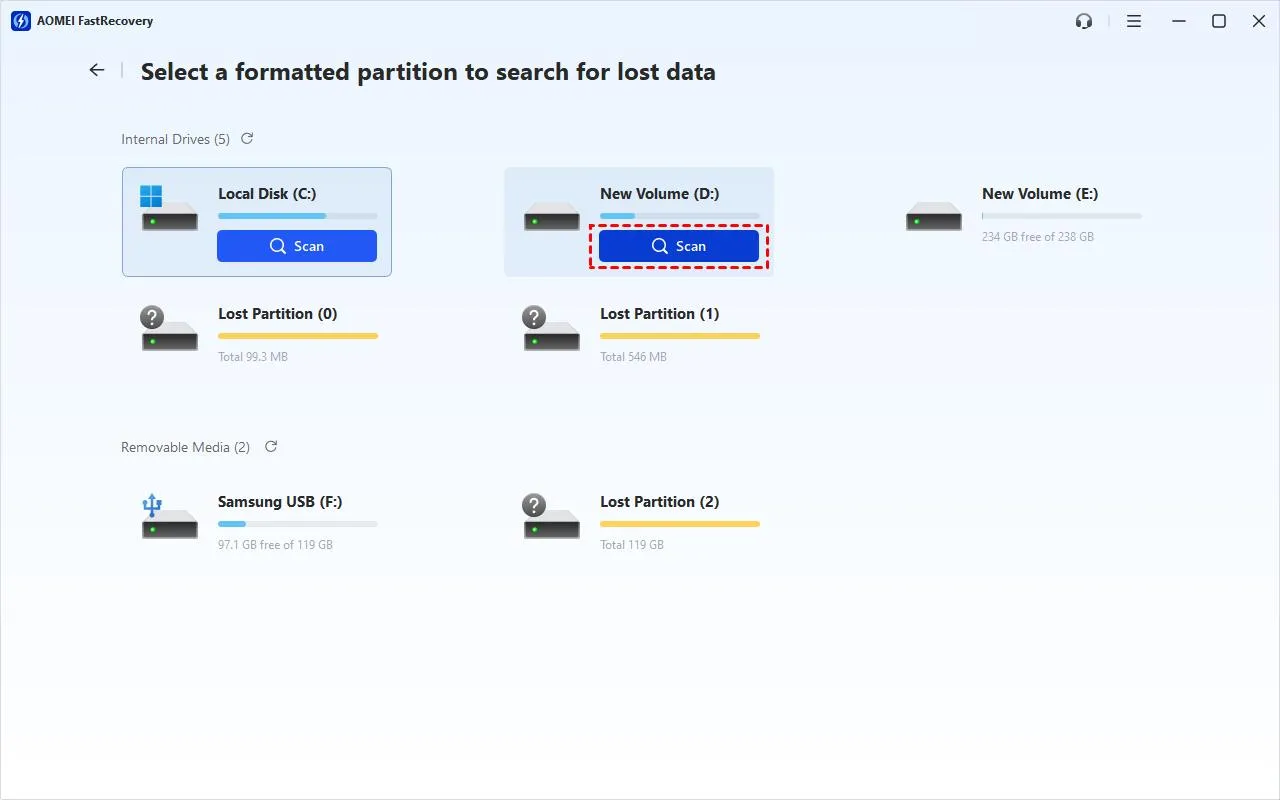Scan the New Volume (D:) partition
This screenshot has height=800, width=1280.
click(x=679, y=246)
